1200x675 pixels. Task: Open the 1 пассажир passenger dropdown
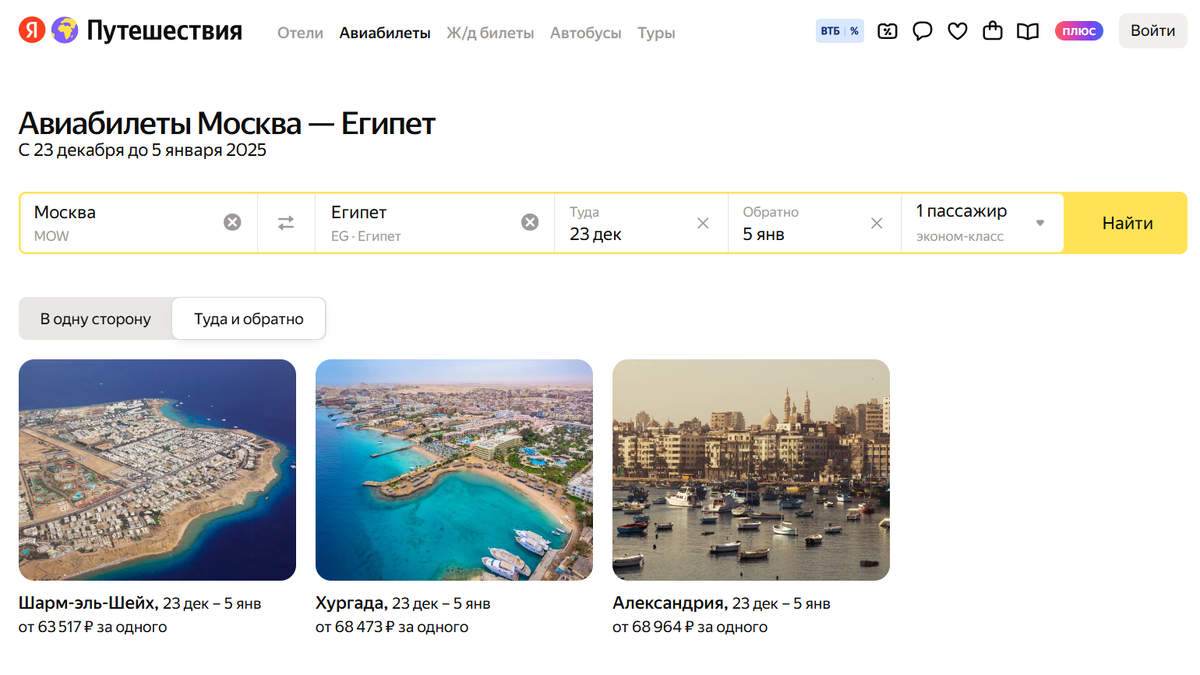point(982,222)
